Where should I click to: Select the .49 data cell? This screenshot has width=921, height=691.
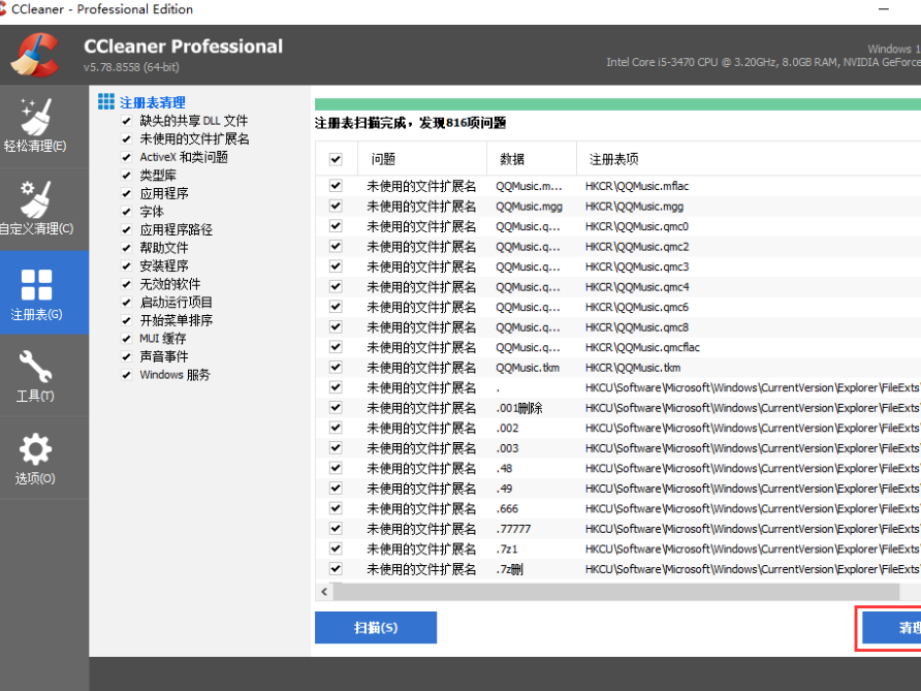pos(505,489)
